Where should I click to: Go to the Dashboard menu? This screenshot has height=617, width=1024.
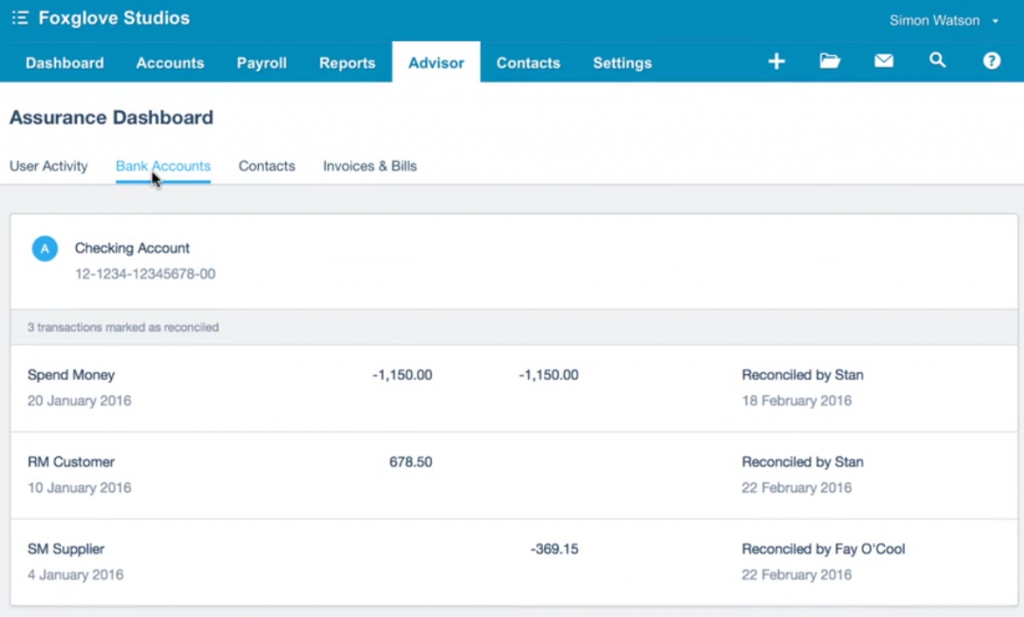click(64, 62)
